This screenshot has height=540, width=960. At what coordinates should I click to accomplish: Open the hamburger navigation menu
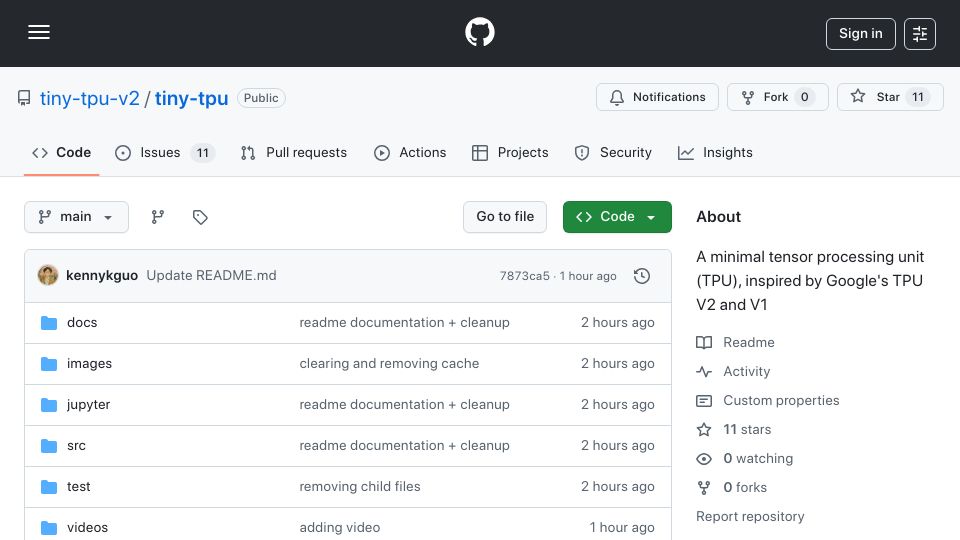(x=39, y=32)
